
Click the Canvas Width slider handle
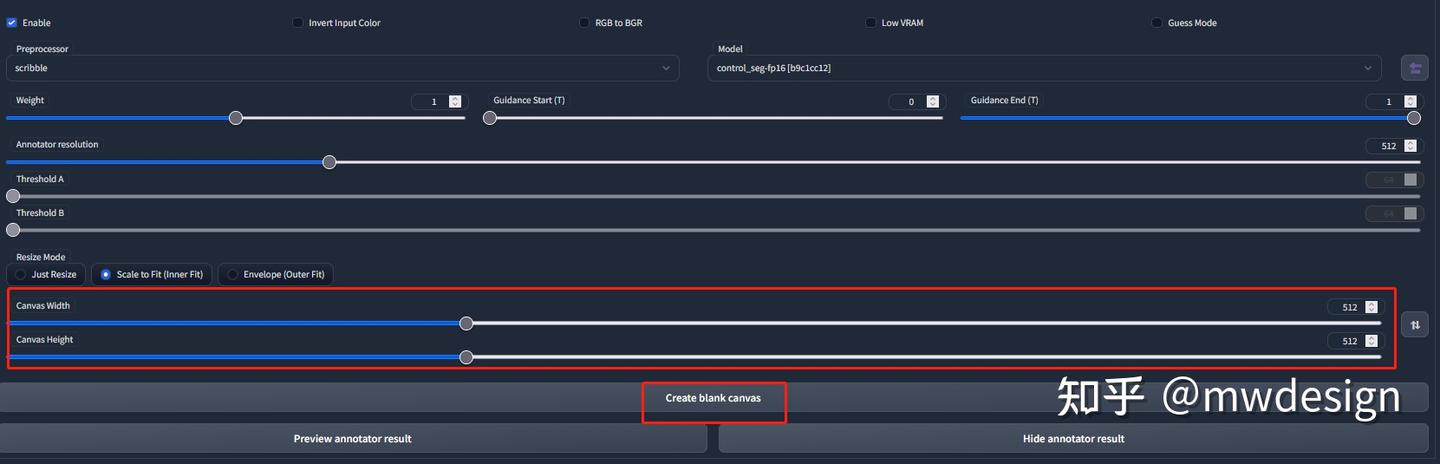click(466, 323)
